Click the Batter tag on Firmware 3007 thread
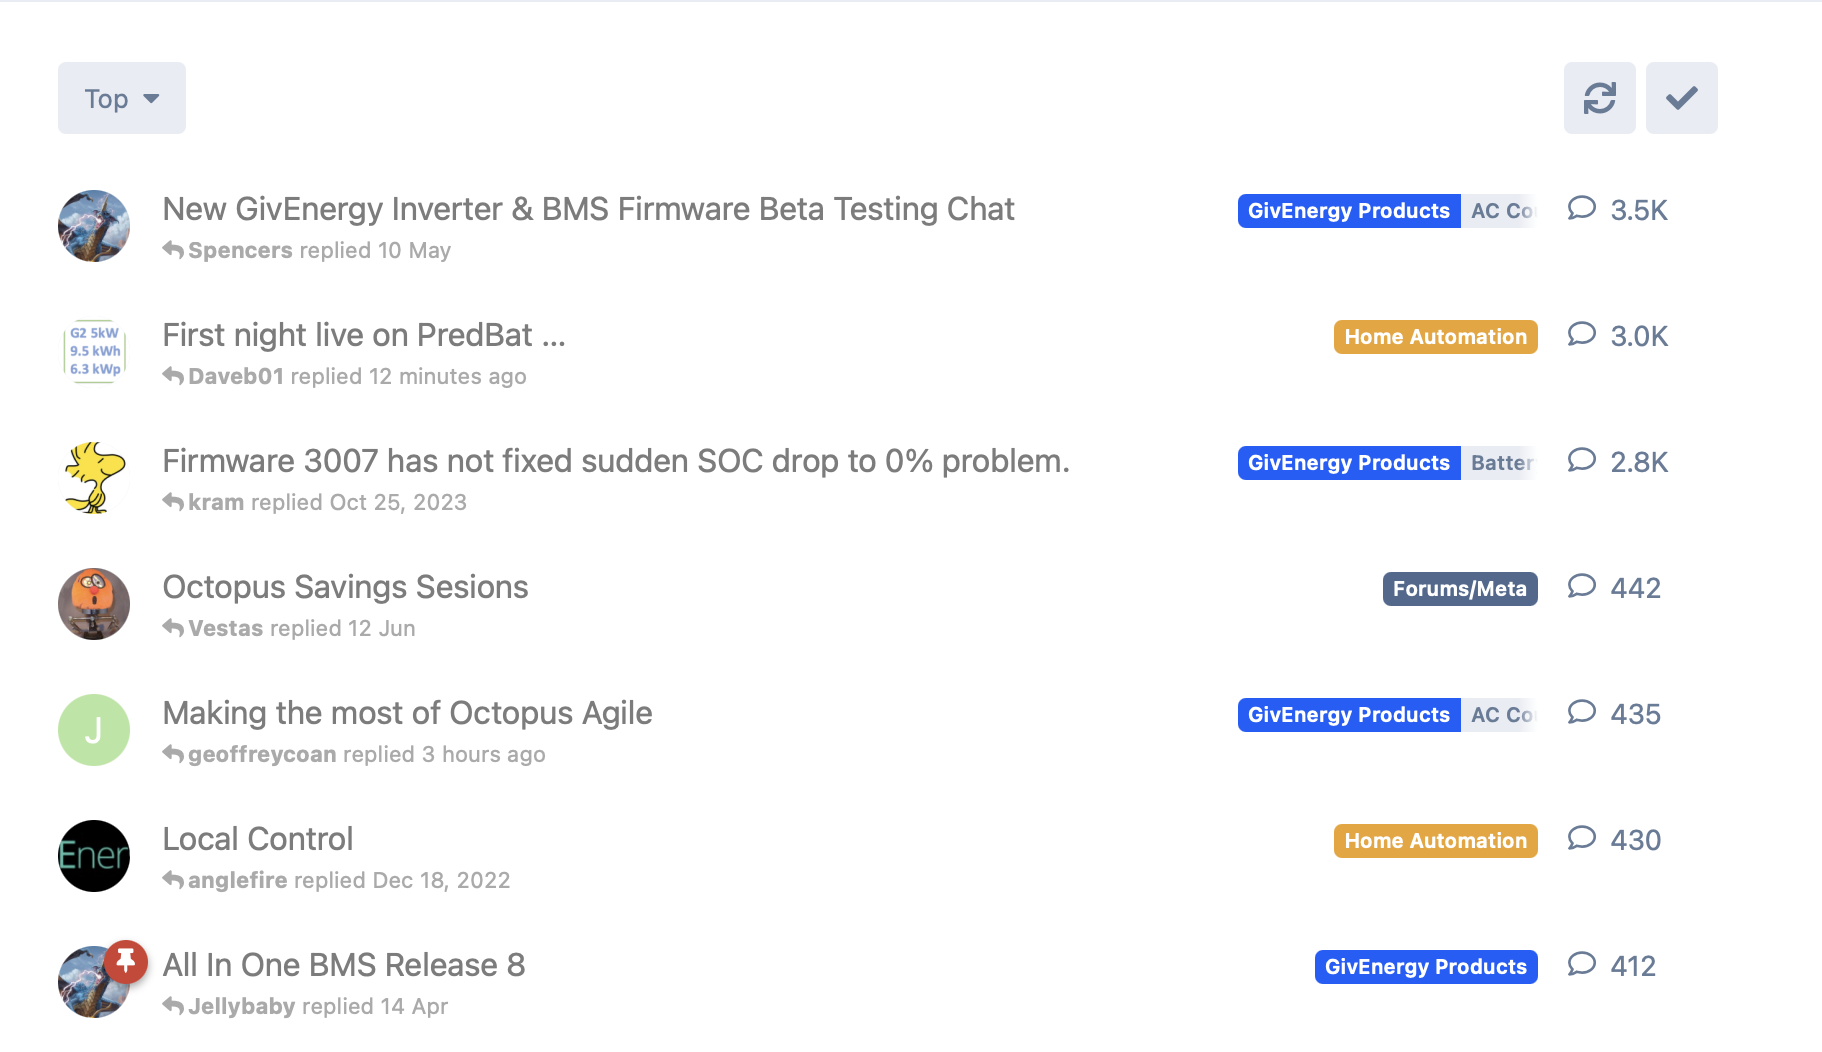1822x1052 pixels. click(1499, 463)
